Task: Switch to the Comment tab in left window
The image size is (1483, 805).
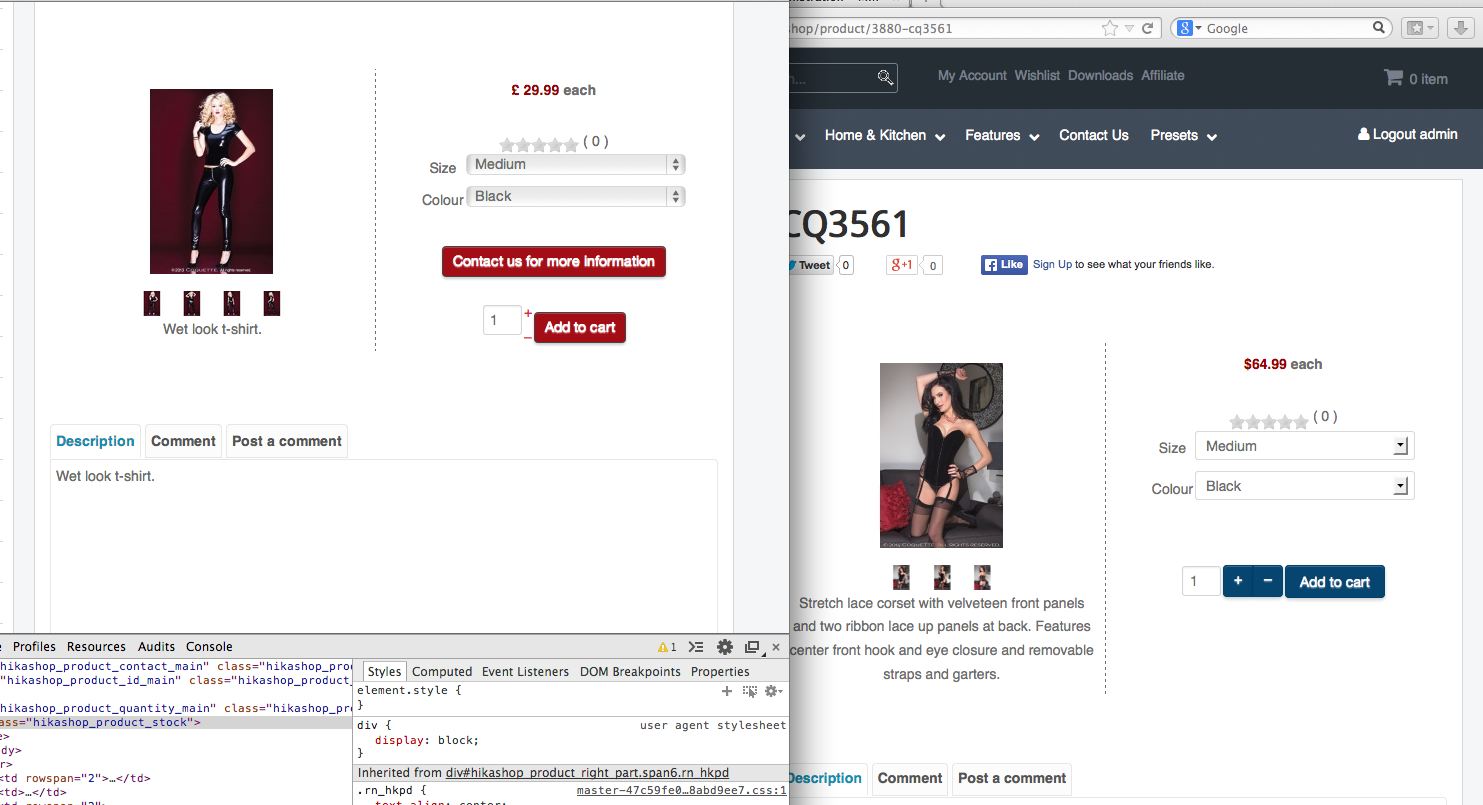Action: tap(183, 441)
